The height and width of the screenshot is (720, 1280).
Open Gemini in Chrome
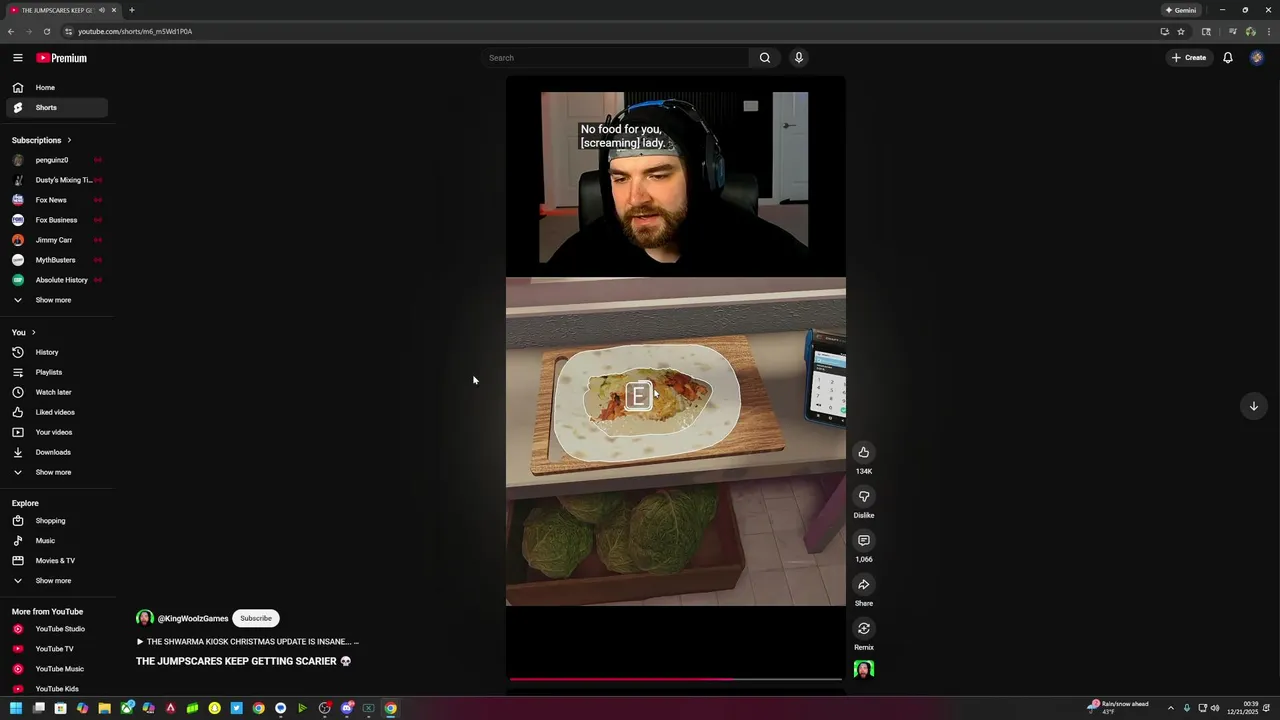click(x=1181, y=10)
